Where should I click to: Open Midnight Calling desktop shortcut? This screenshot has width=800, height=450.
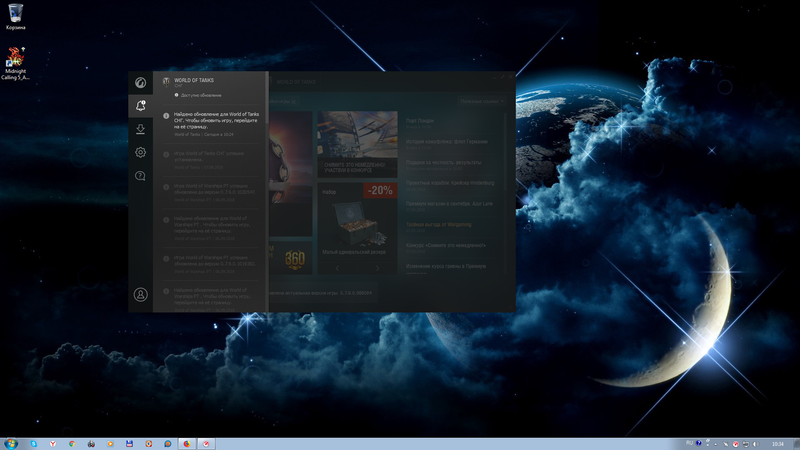[15, 64]
